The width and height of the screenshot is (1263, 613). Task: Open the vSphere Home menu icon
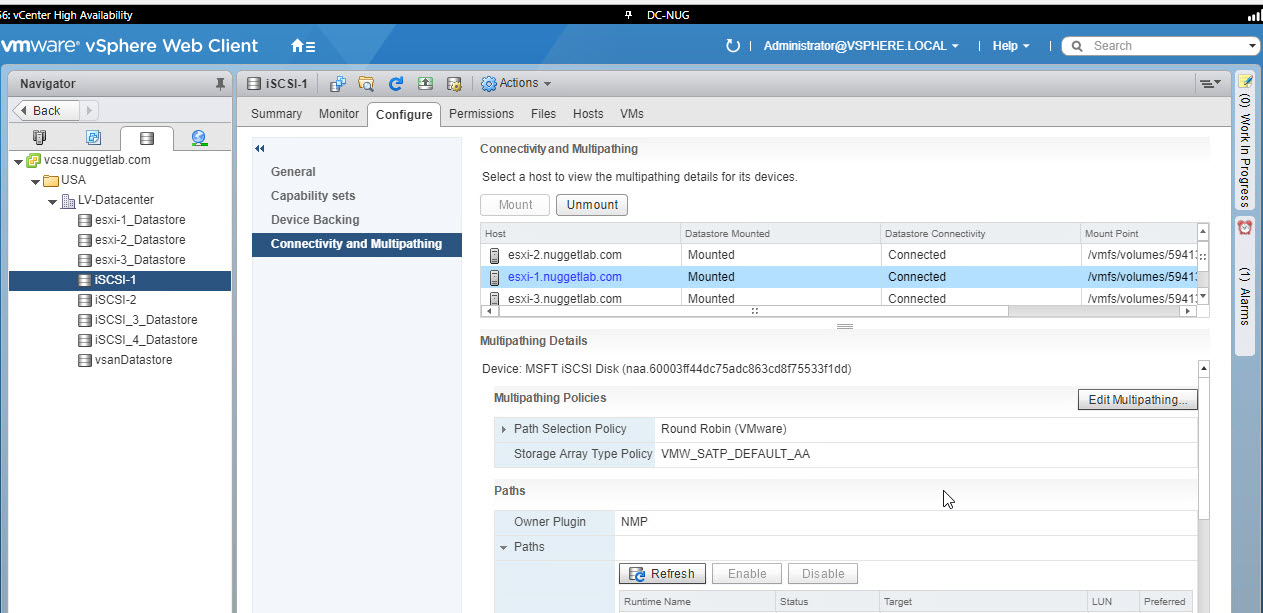[302, 46]
